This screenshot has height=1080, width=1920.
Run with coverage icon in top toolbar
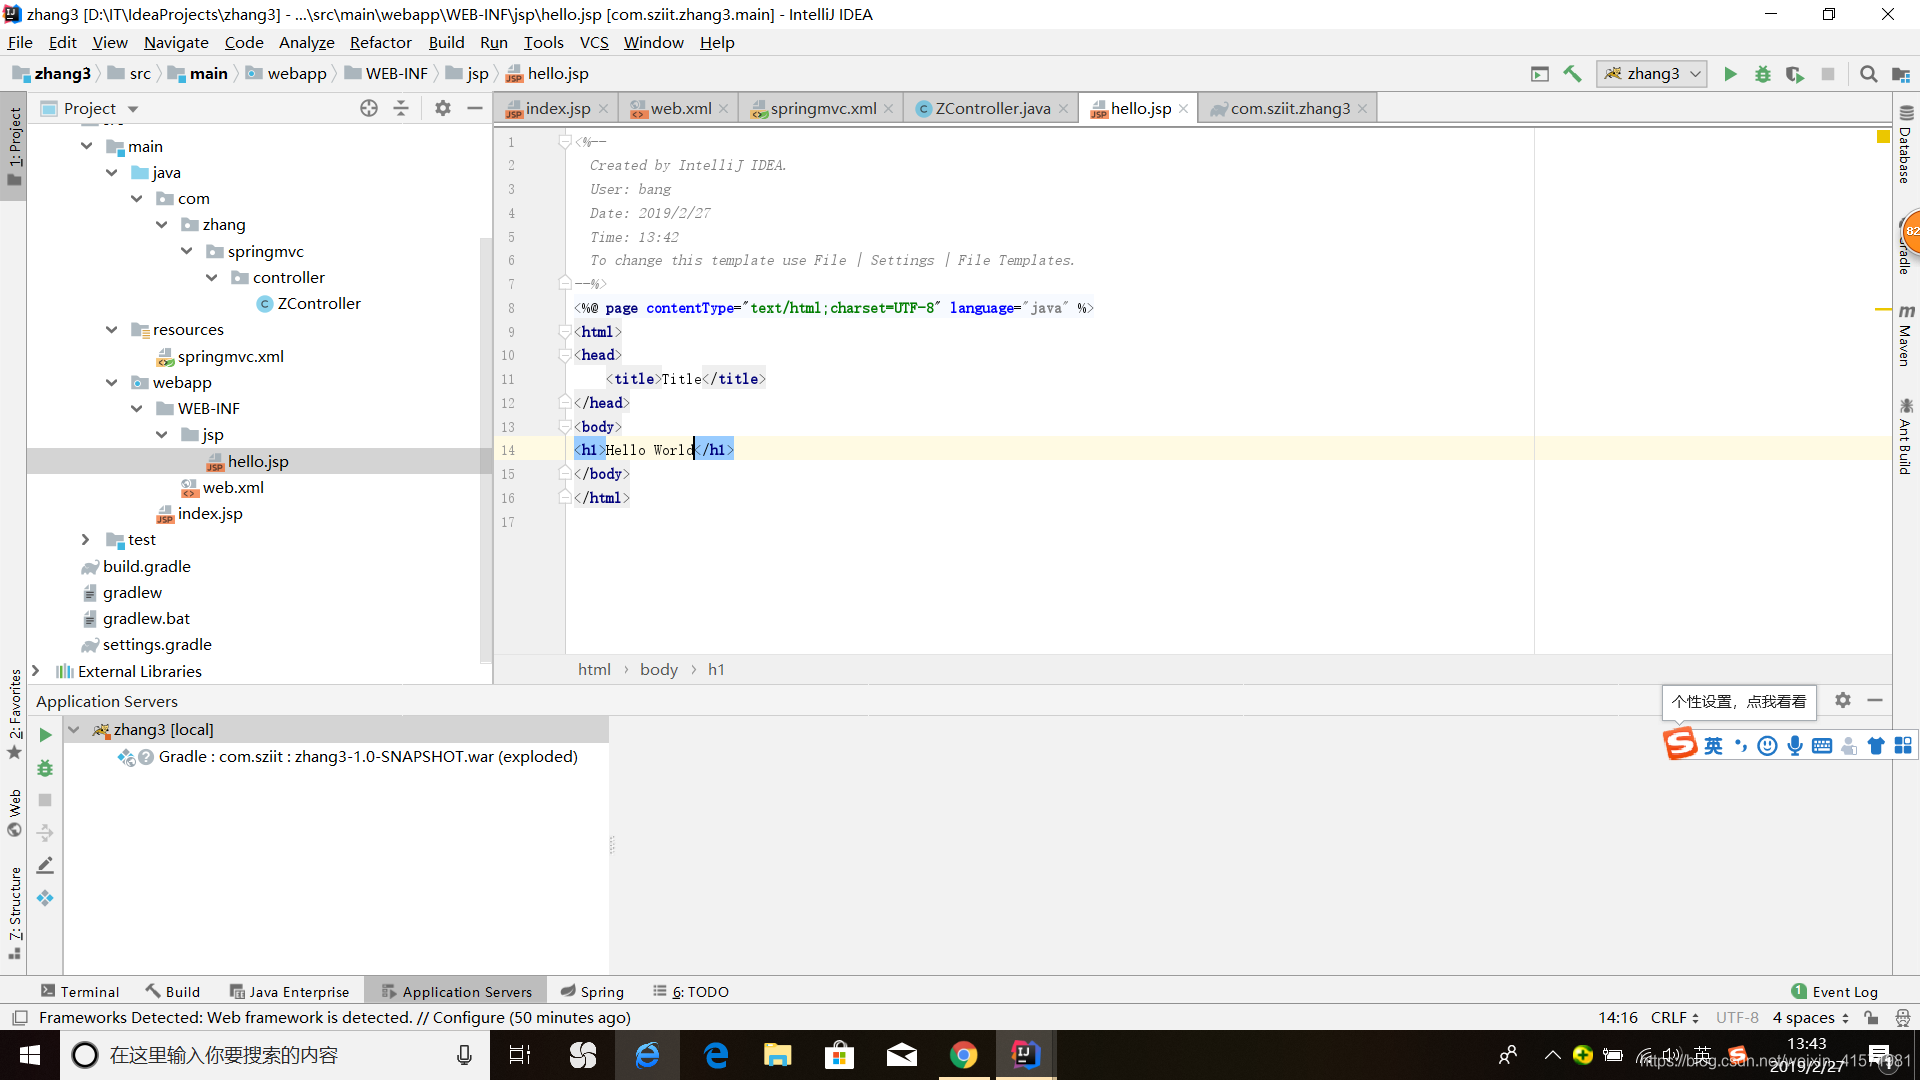1795,74
